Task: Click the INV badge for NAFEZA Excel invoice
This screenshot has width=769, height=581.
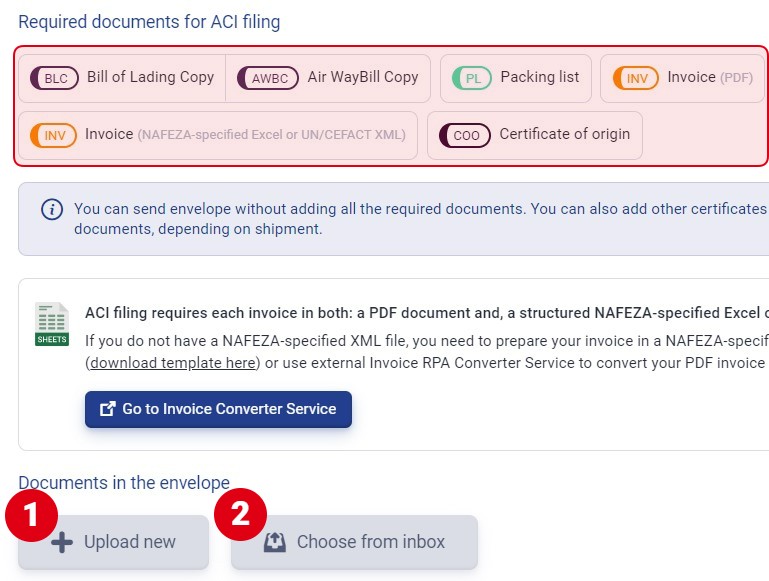Action: (x=53, y=135)
